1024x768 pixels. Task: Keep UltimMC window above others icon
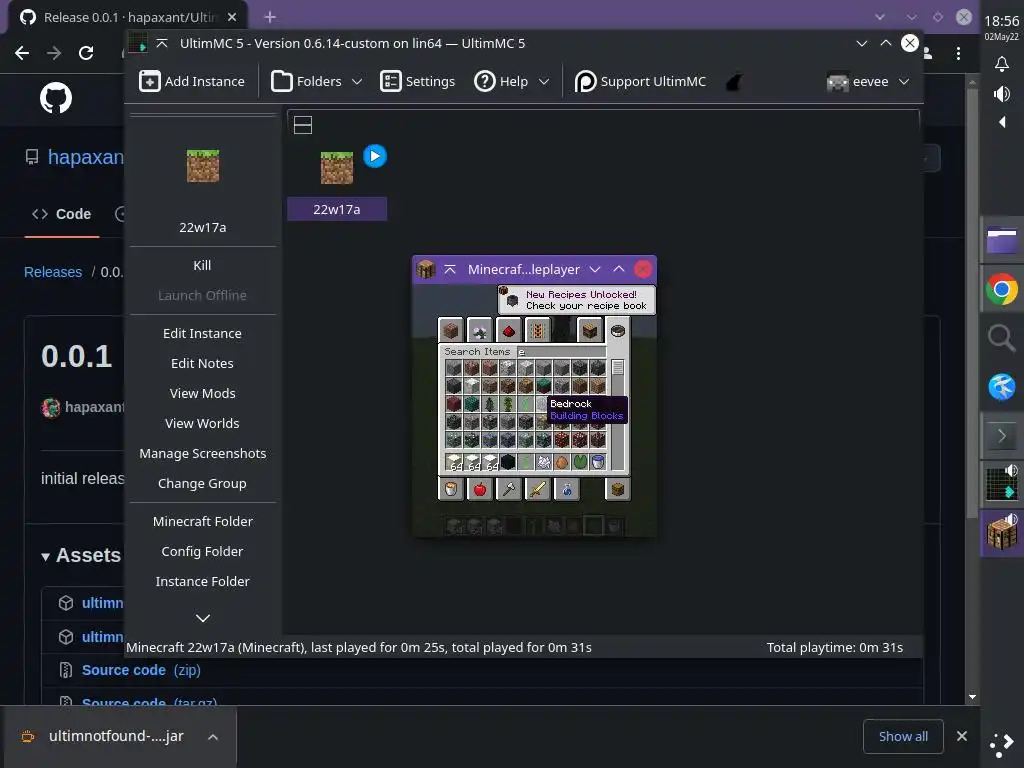click(162, 43)
